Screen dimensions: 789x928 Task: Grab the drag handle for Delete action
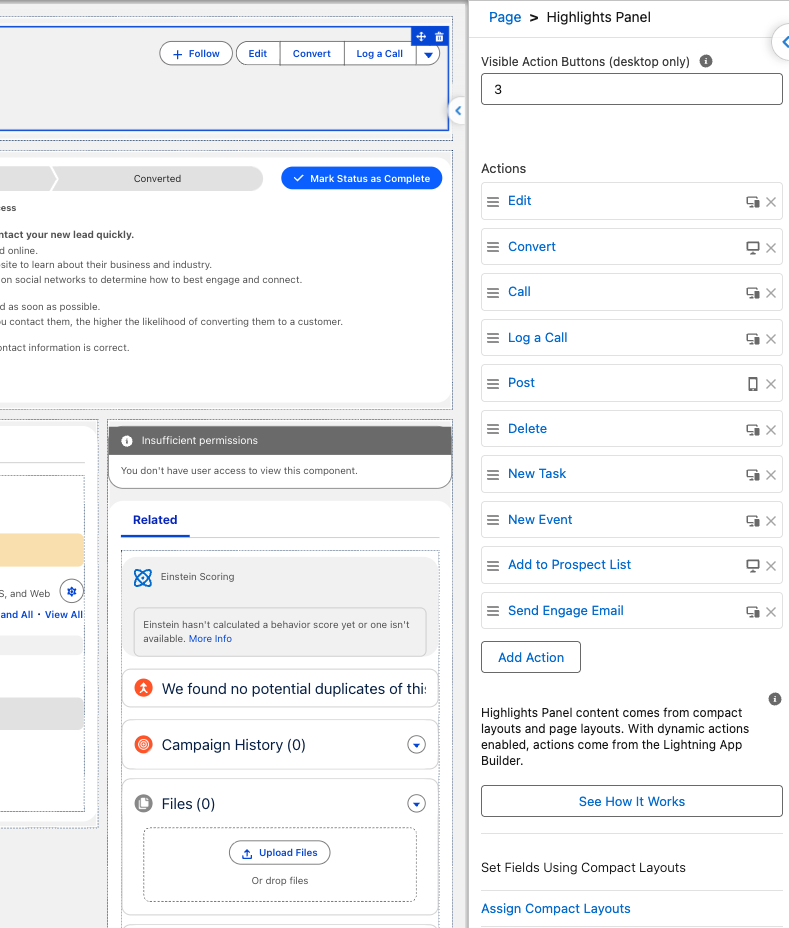click(492, 430)
